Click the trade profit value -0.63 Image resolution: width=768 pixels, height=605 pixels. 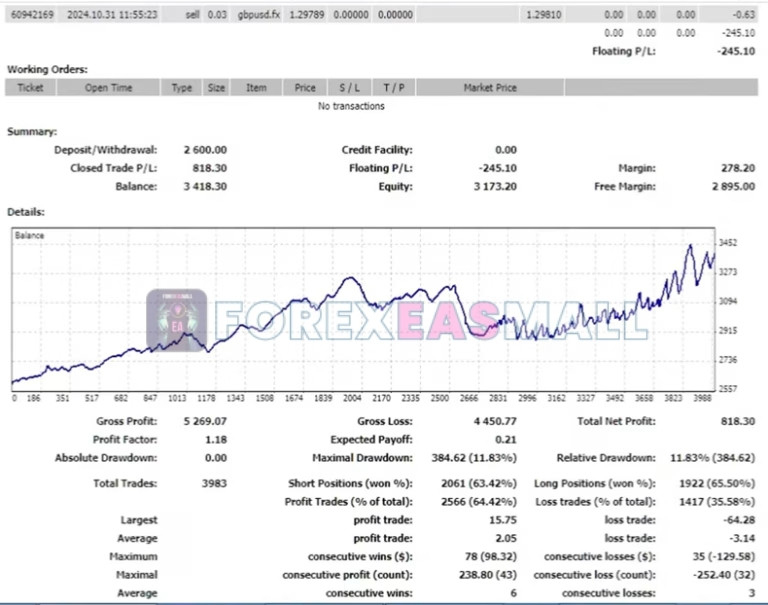pos(744,15)
